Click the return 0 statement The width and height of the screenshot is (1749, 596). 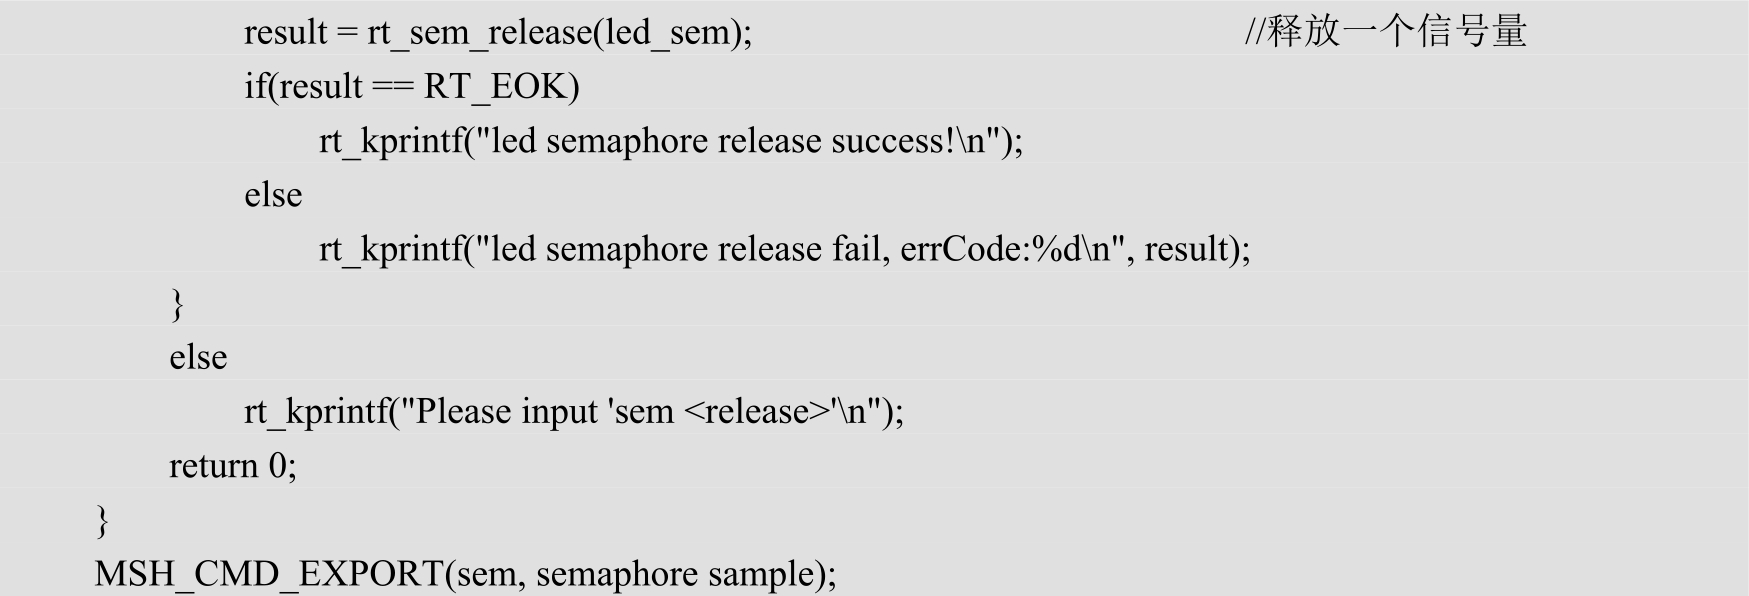pyautogui.click(x=232, y=466)
